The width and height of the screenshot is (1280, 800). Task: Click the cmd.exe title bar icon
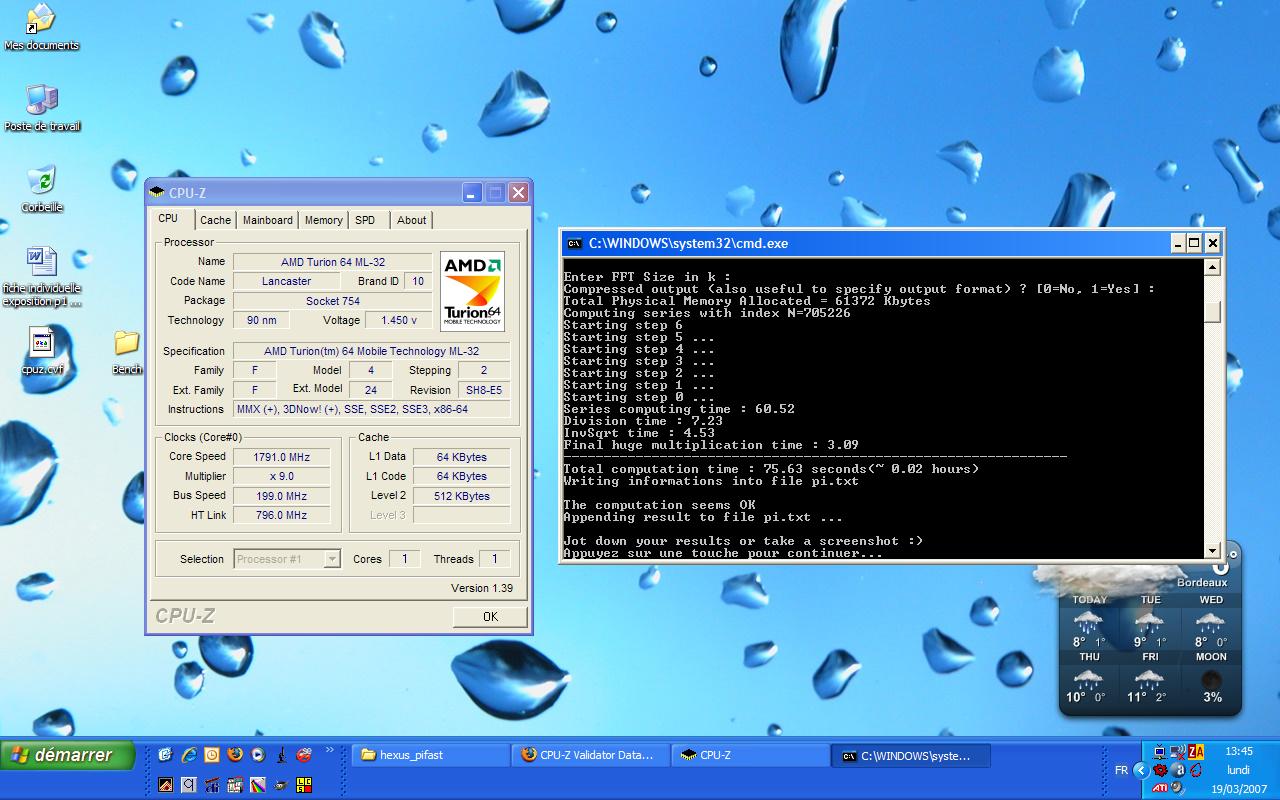point(574,243)
